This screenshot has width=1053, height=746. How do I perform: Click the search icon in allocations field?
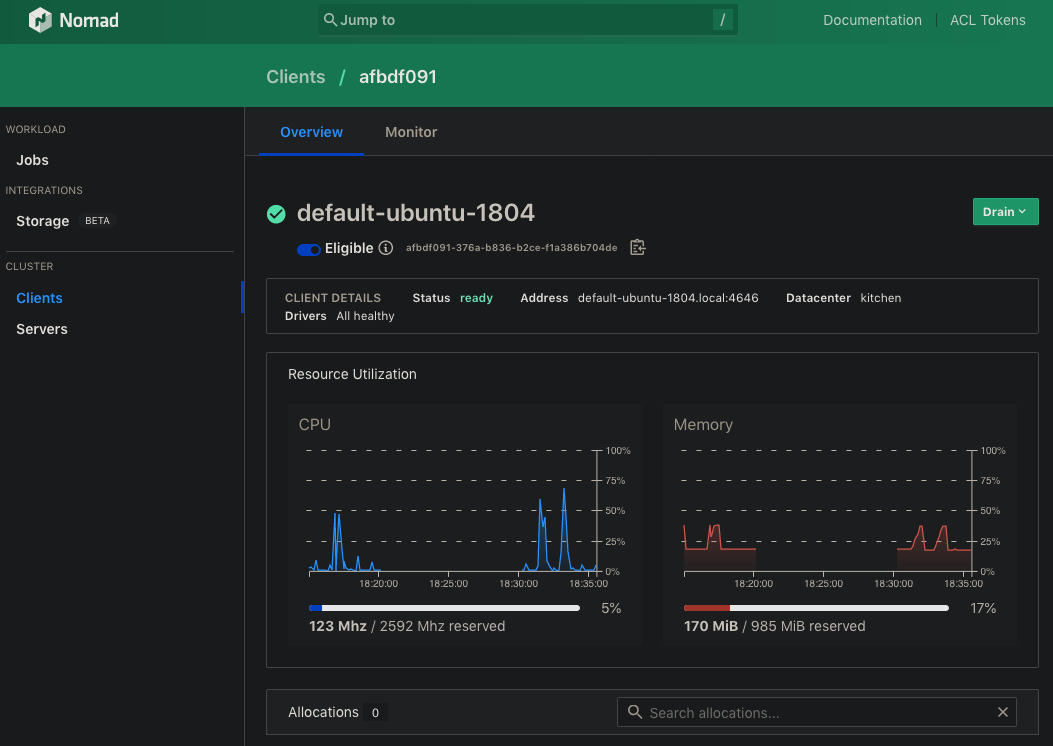(x=635, y=712)
